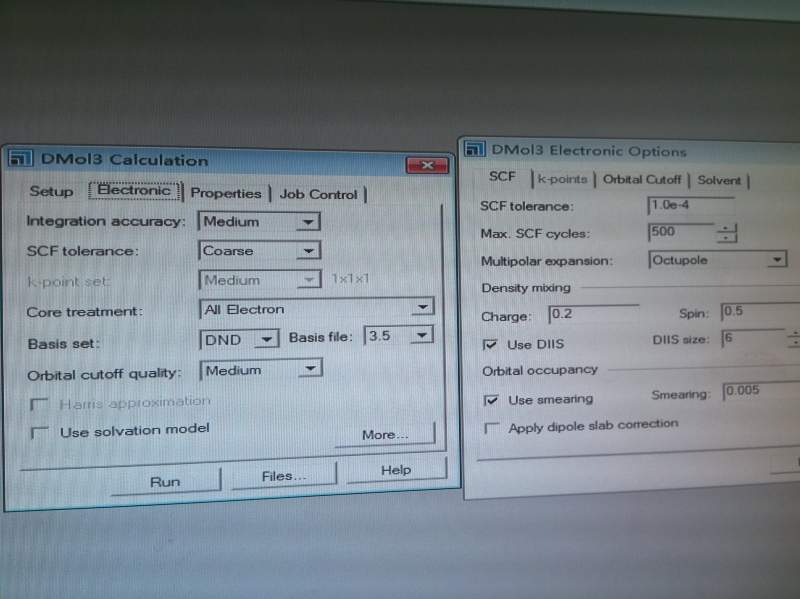Enable Apply dipole slab correction
Image resolution: width=800 pixels, height=599 pixels.
(x=492, y=429)
